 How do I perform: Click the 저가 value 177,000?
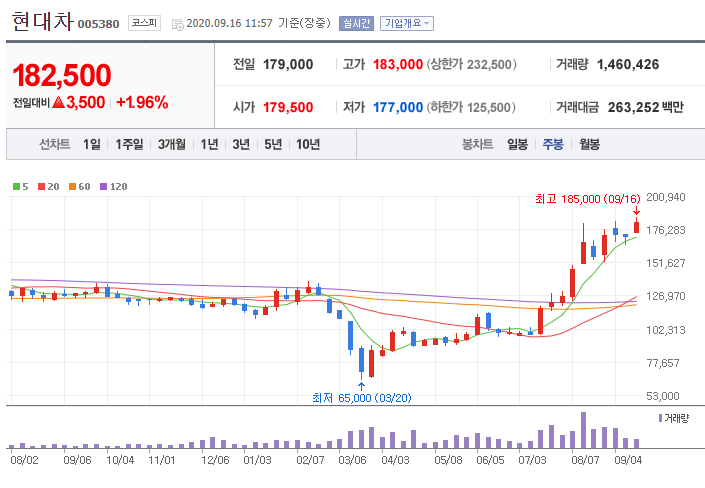tap(398, 107)
